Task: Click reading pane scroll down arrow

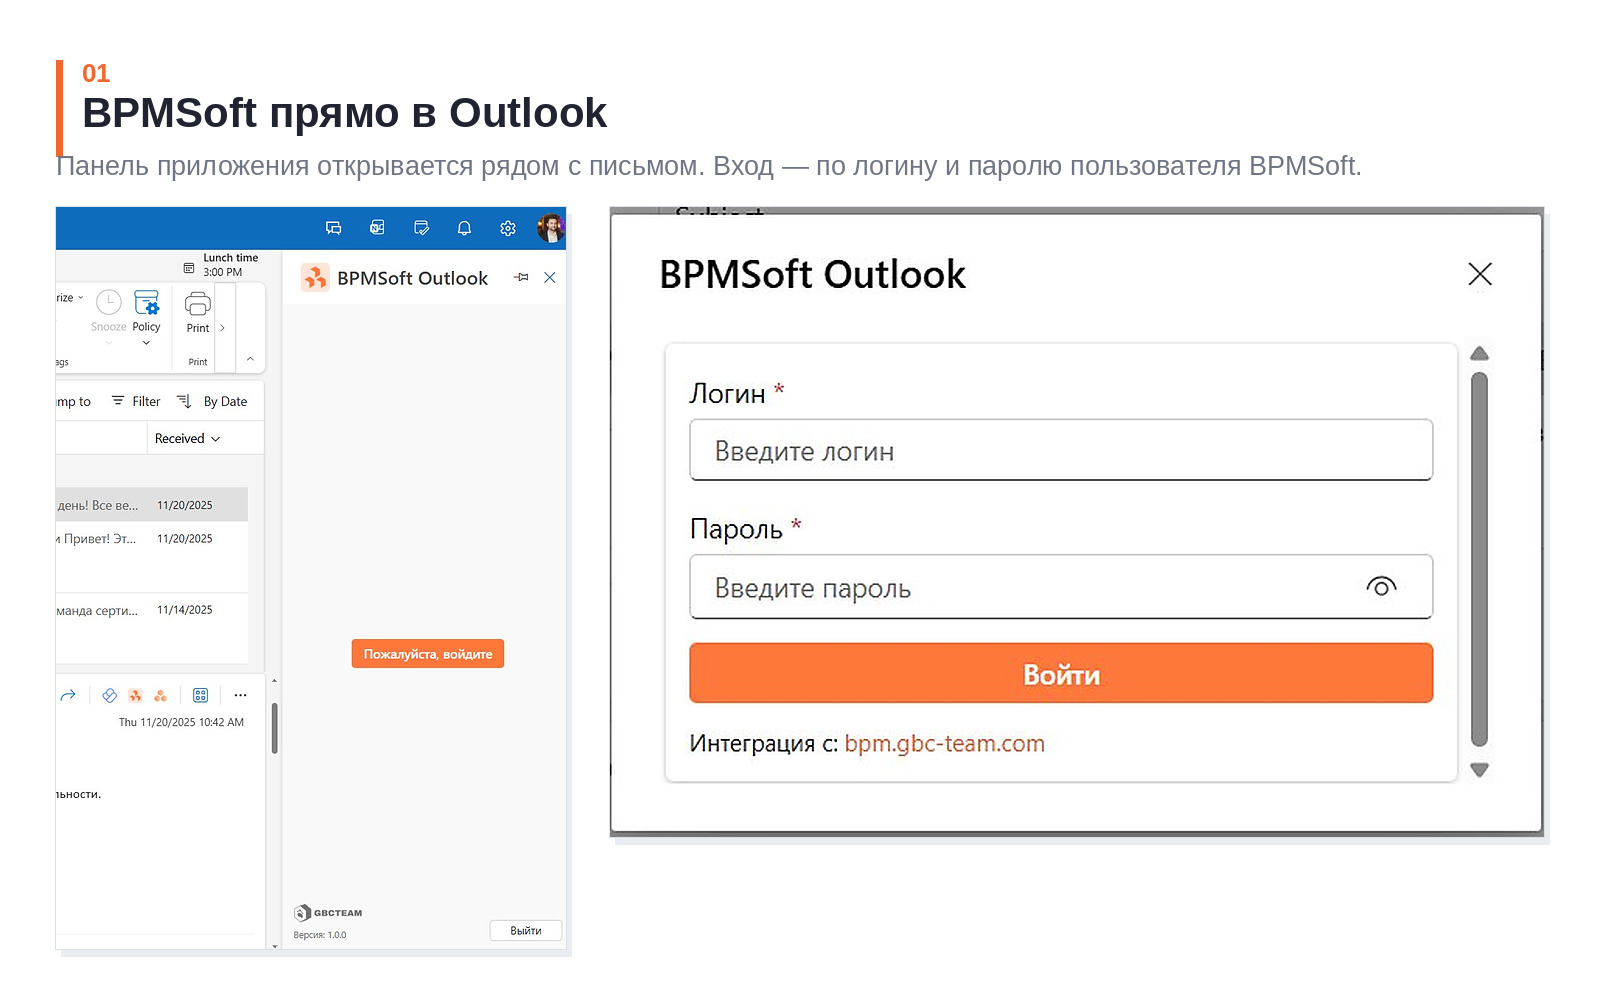Action: (274, 946)
